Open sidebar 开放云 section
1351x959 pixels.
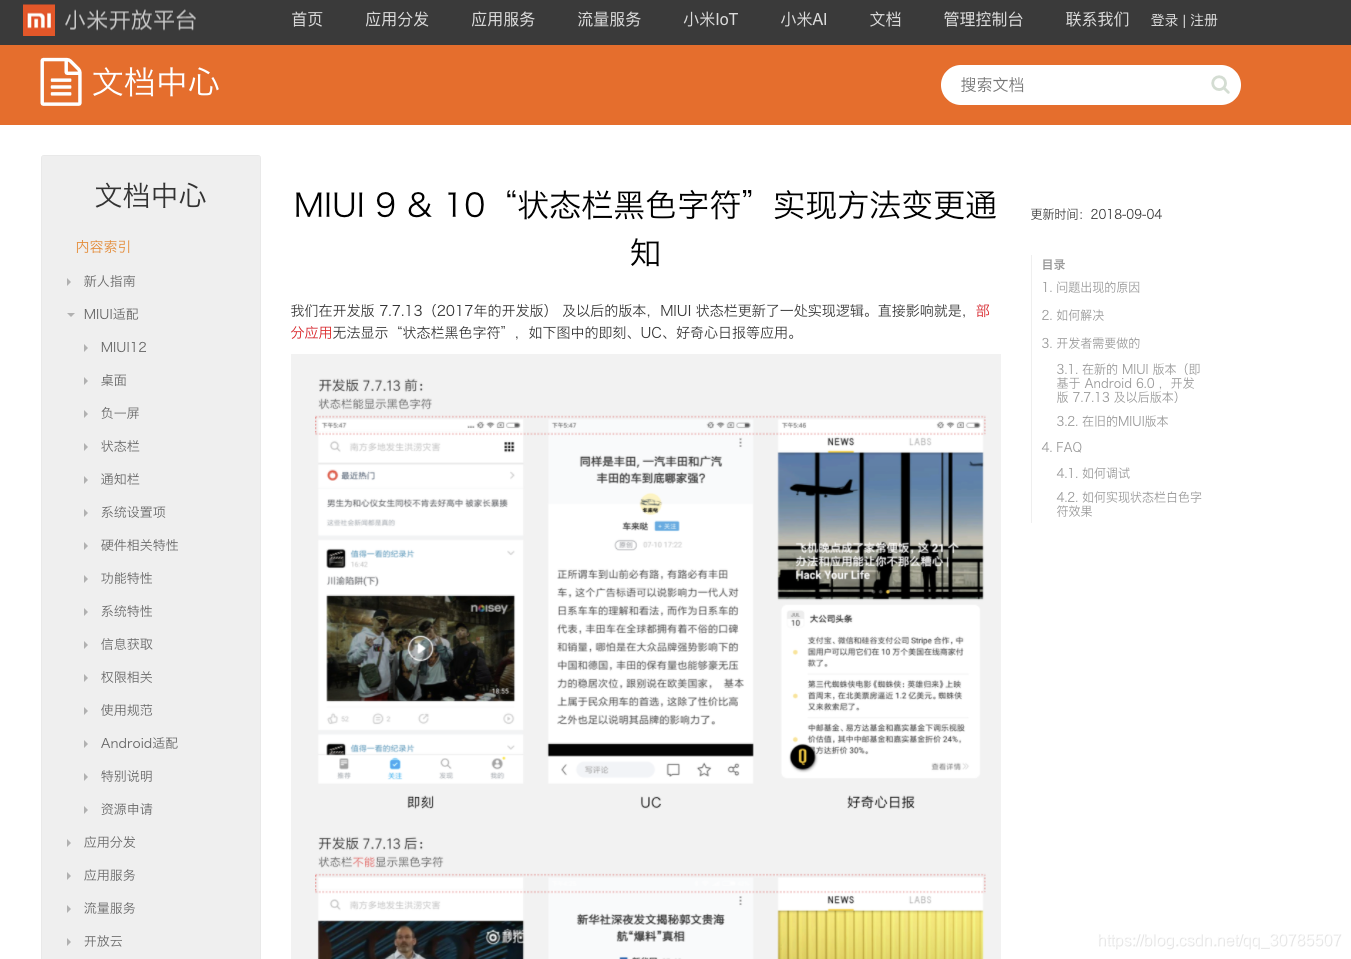(x=103, y=941)
